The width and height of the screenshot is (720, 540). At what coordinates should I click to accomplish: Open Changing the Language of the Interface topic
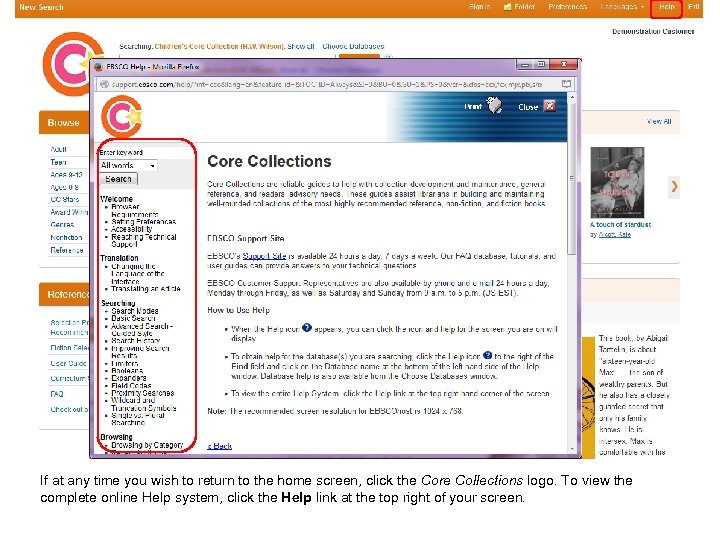(x=138, y=274)
